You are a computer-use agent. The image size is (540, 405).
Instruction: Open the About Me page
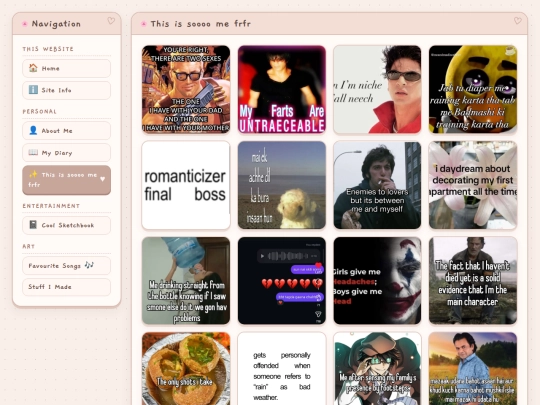66,131
